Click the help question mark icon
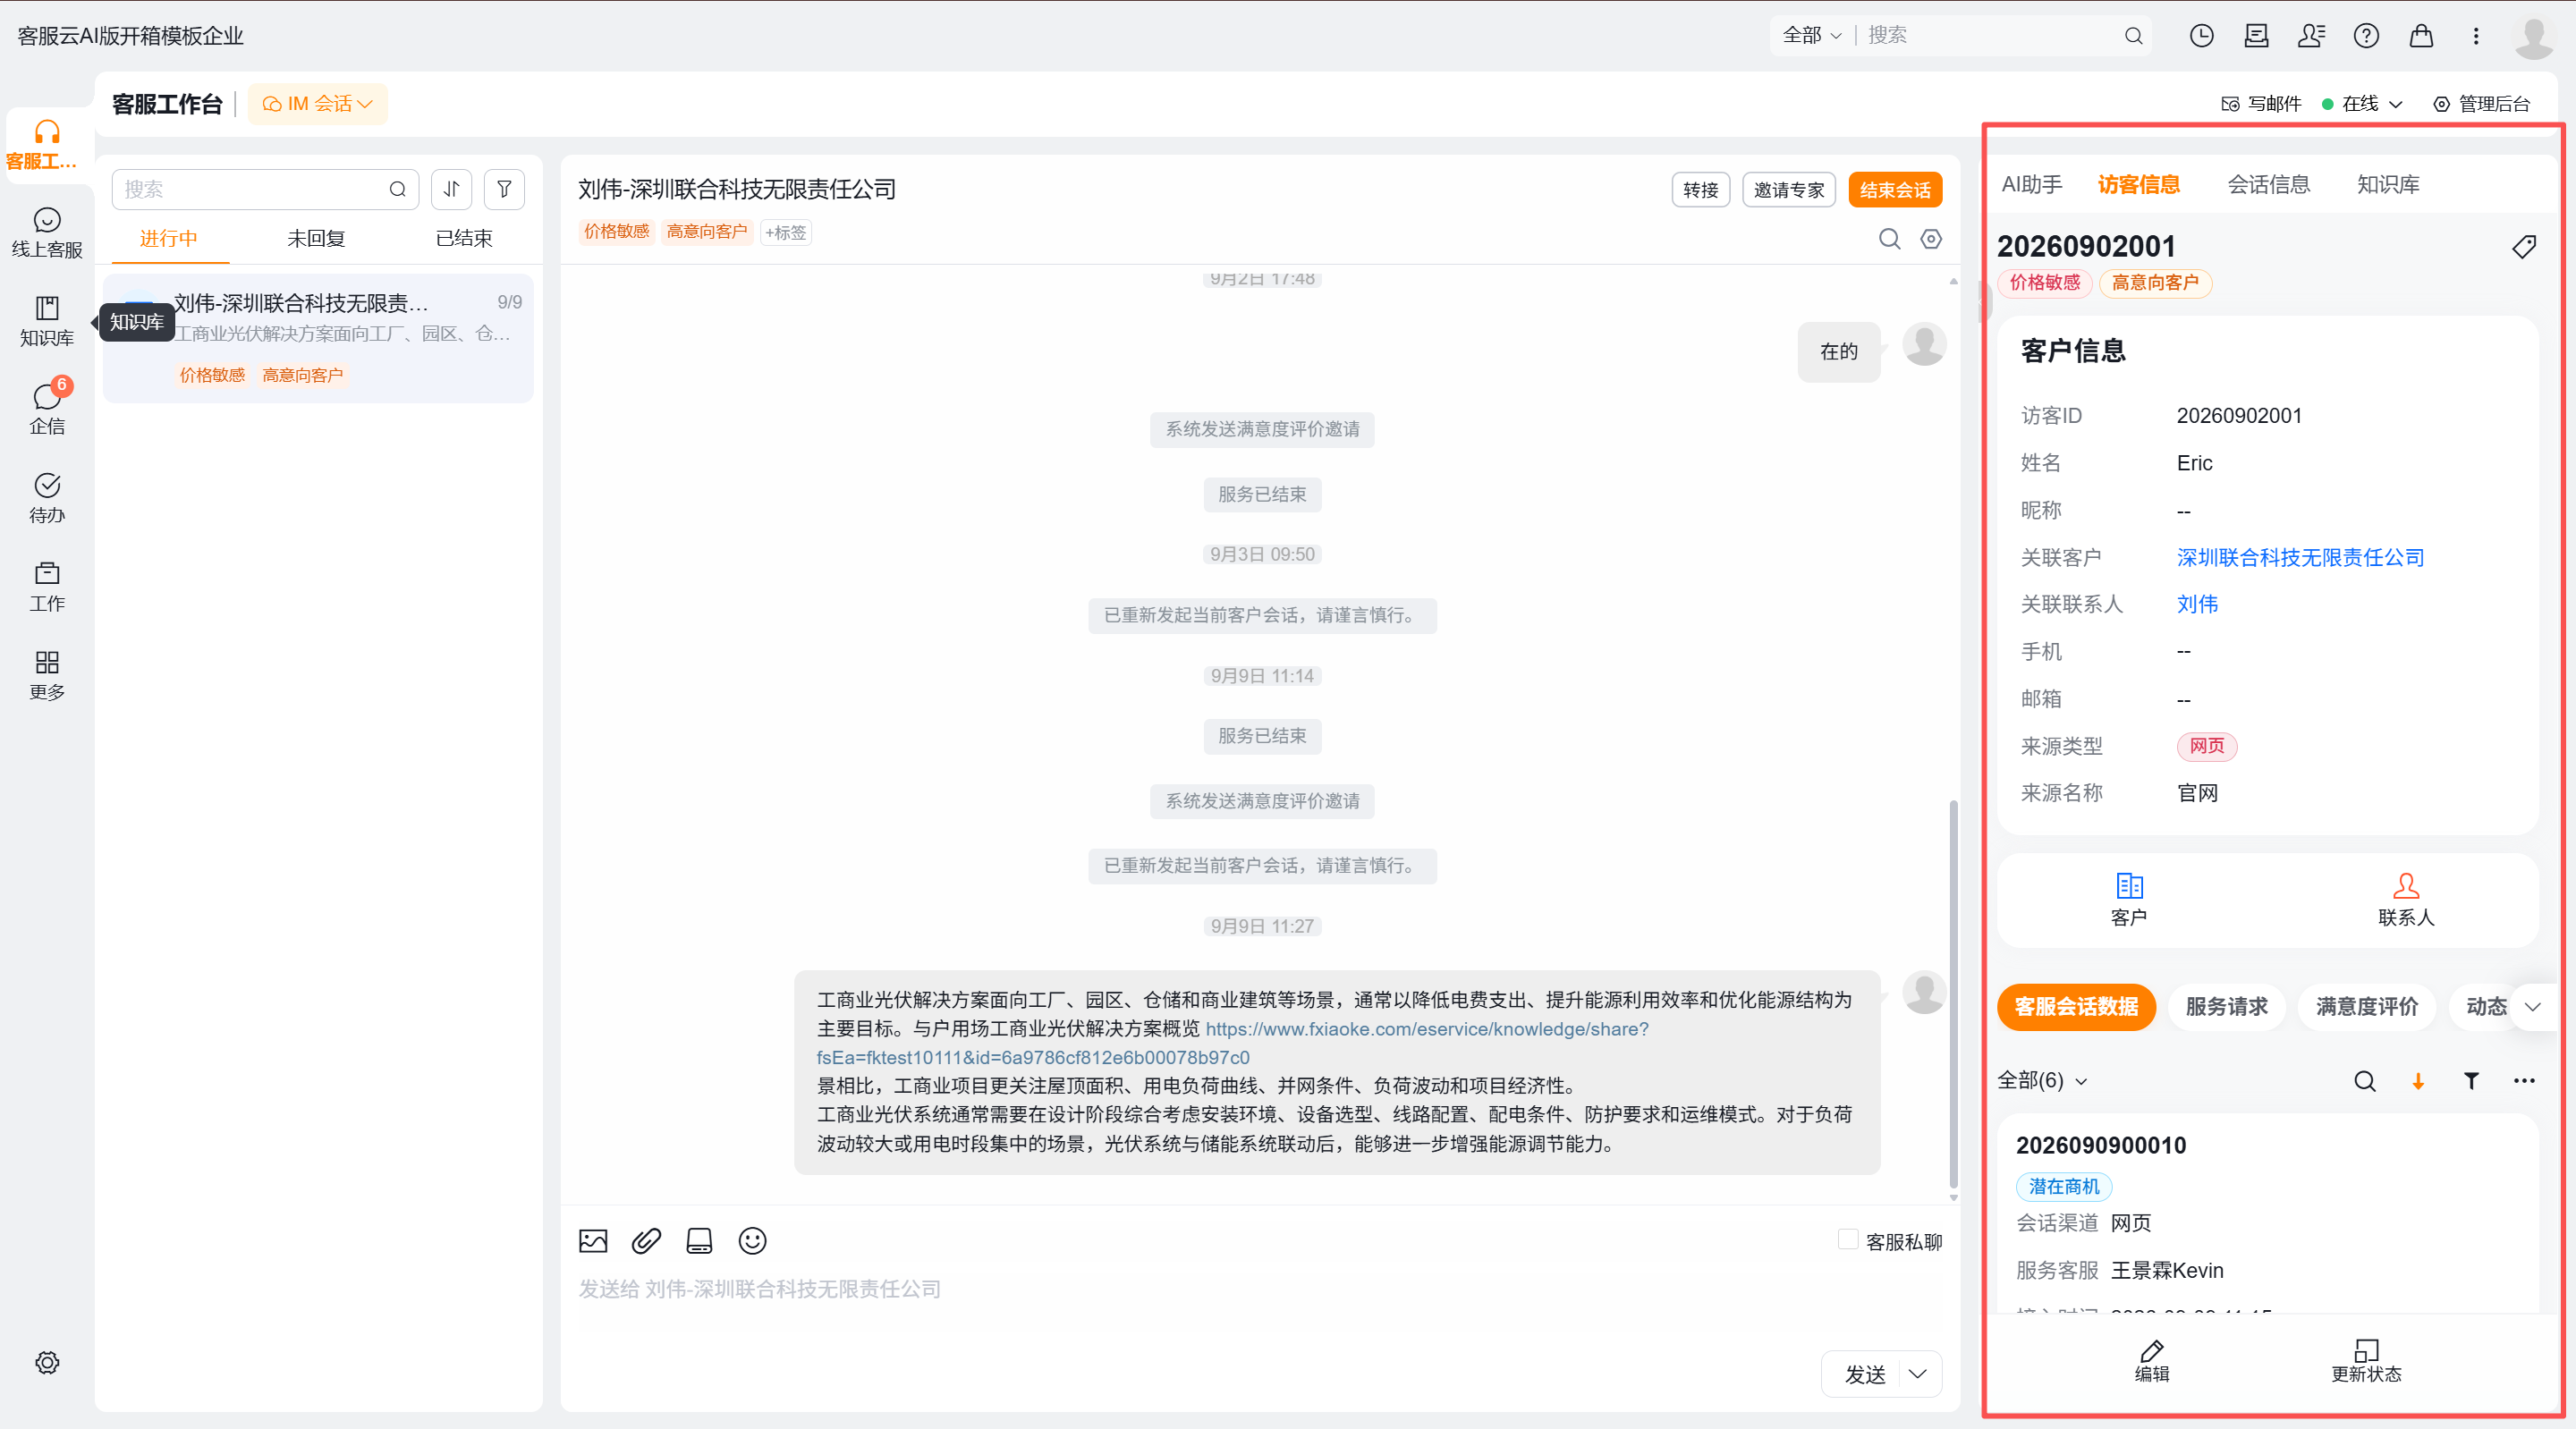 click(x=2366, y=36)
